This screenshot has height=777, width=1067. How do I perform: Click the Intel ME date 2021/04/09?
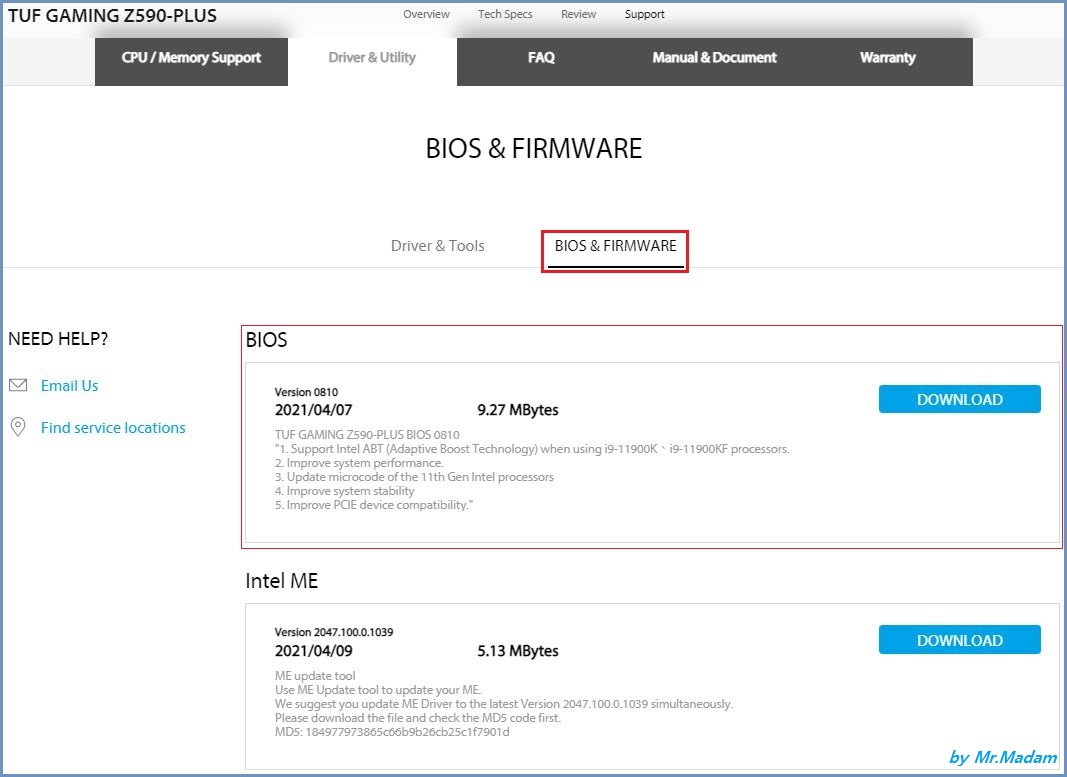314,650
